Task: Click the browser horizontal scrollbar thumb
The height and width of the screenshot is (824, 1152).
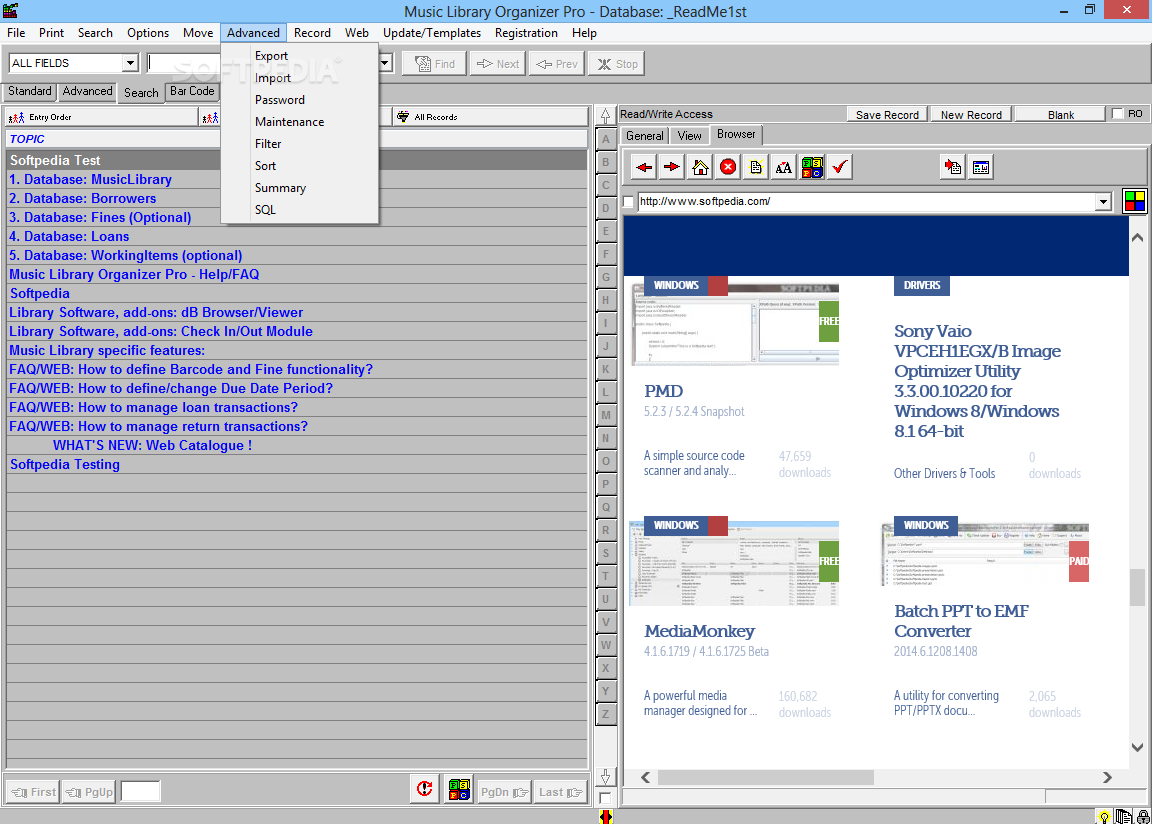Action: pyautogui.click(x=766, y=777)
